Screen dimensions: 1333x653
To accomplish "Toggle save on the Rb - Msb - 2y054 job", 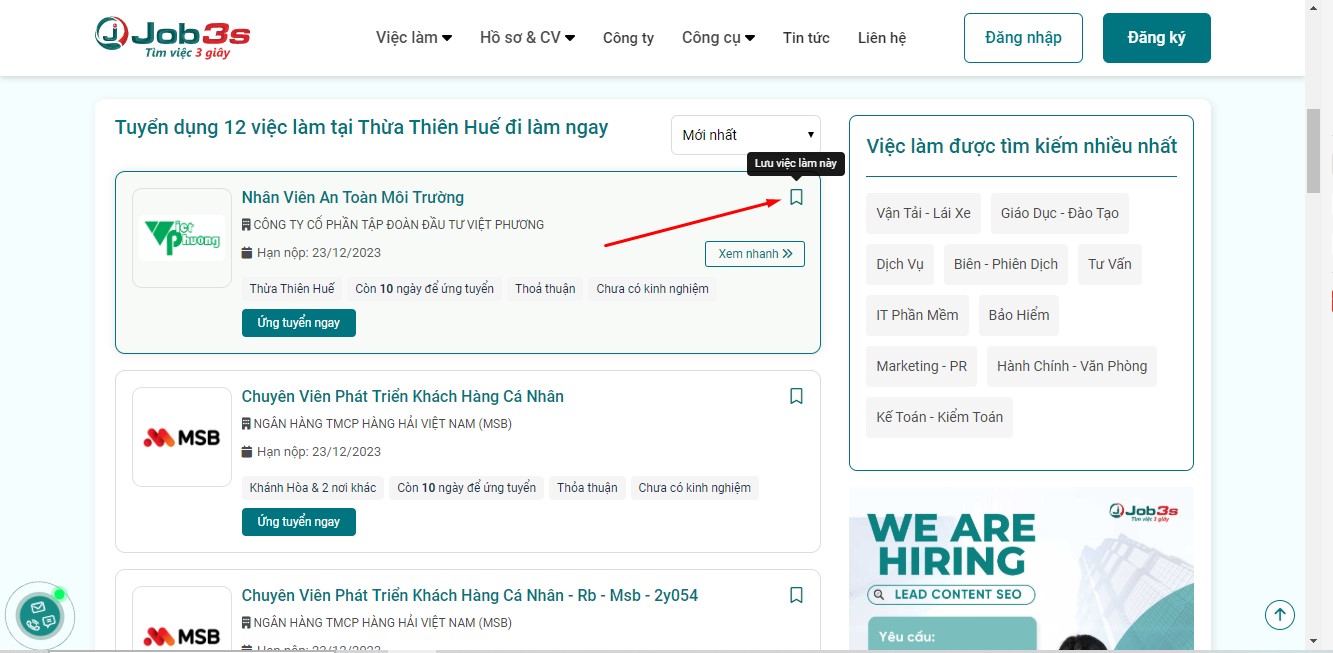I will (x=796, y=595).
